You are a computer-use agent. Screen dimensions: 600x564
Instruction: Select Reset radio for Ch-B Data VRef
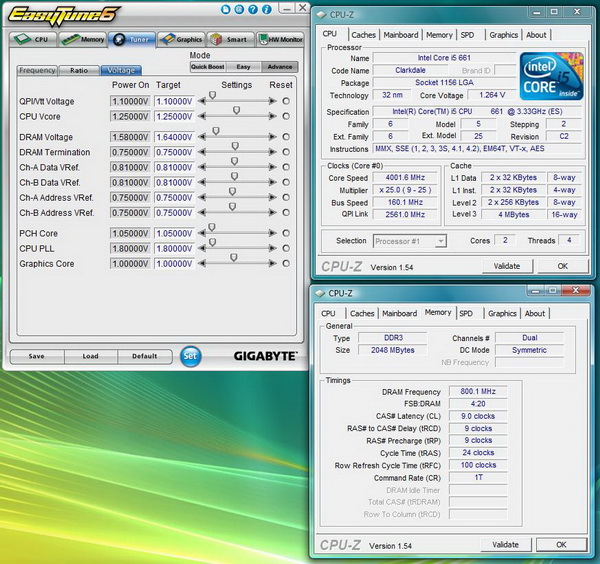[x=286, y=182]
